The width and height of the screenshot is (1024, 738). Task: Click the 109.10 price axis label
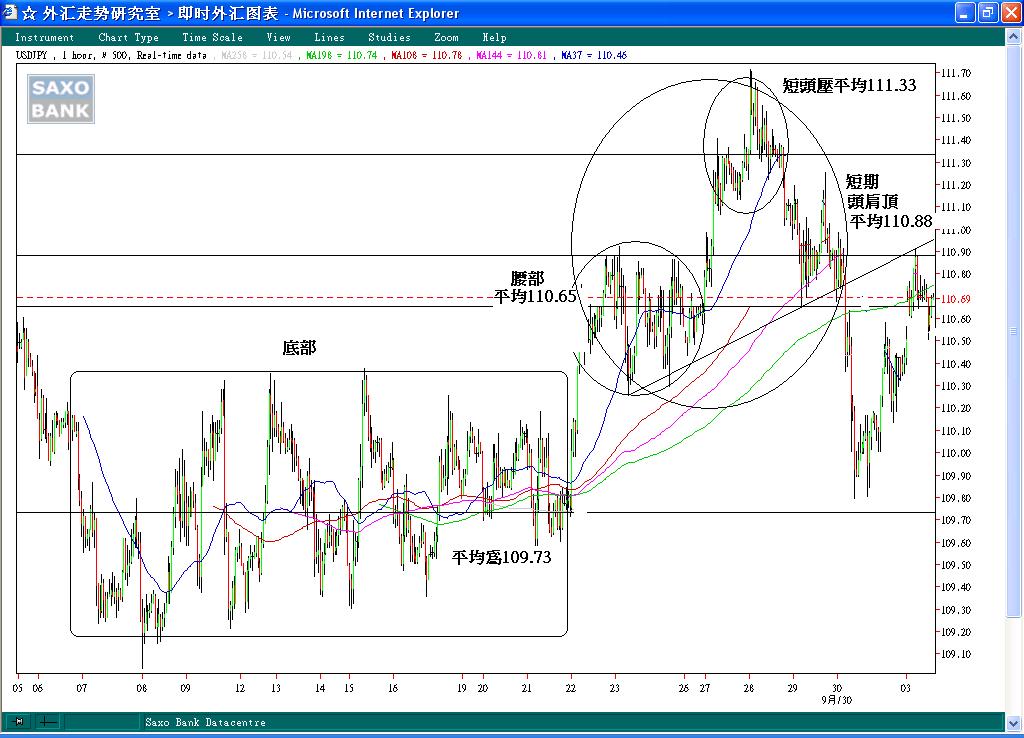point(955,654)
